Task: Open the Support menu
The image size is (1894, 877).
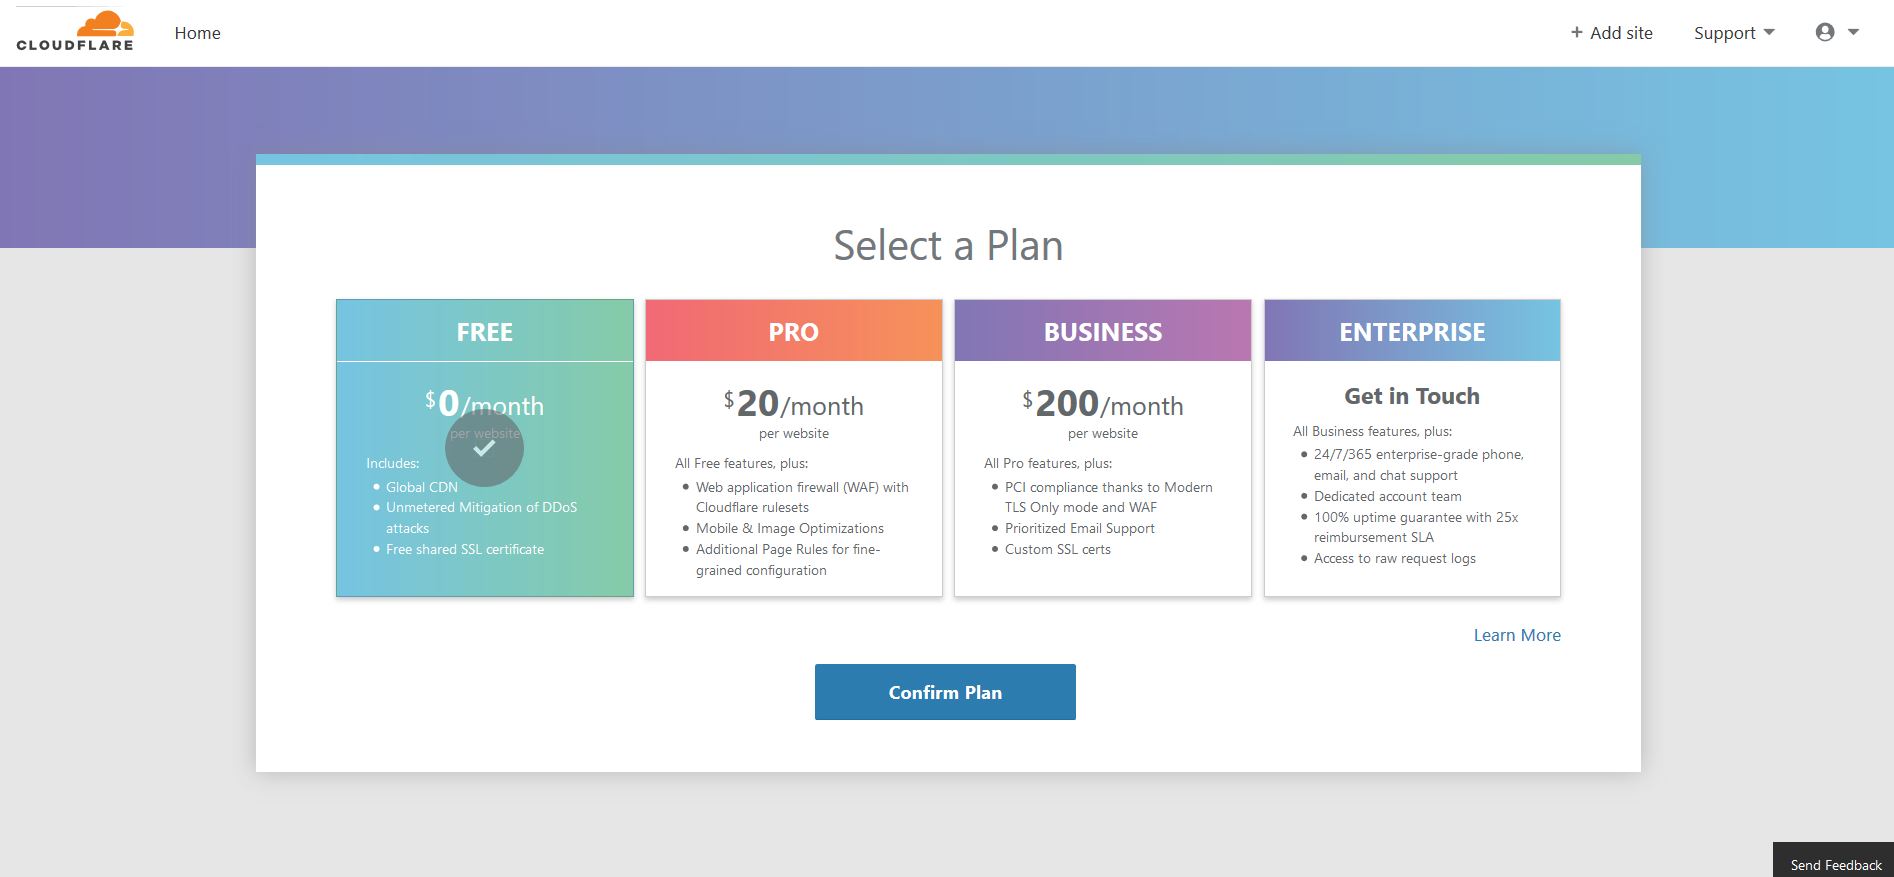Action: click(1734, 33)
